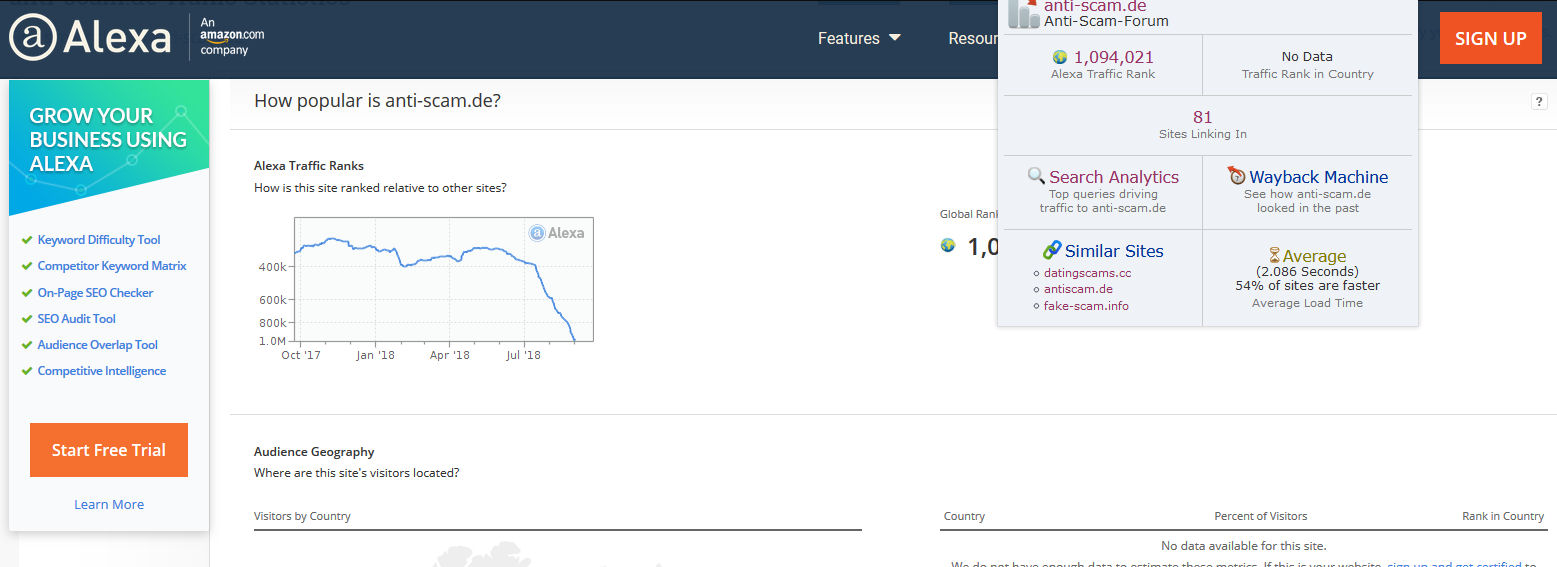This screenshot has width=1557, height=567.
Task: Click the Alexa logo in header
Action: (91, 38)
